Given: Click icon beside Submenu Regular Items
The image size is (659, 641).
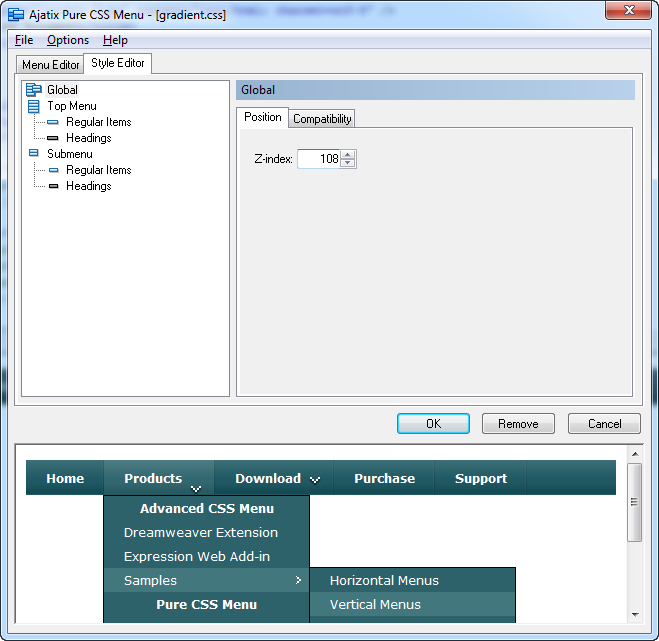Looking at the screenshot, I should (54, 170).
